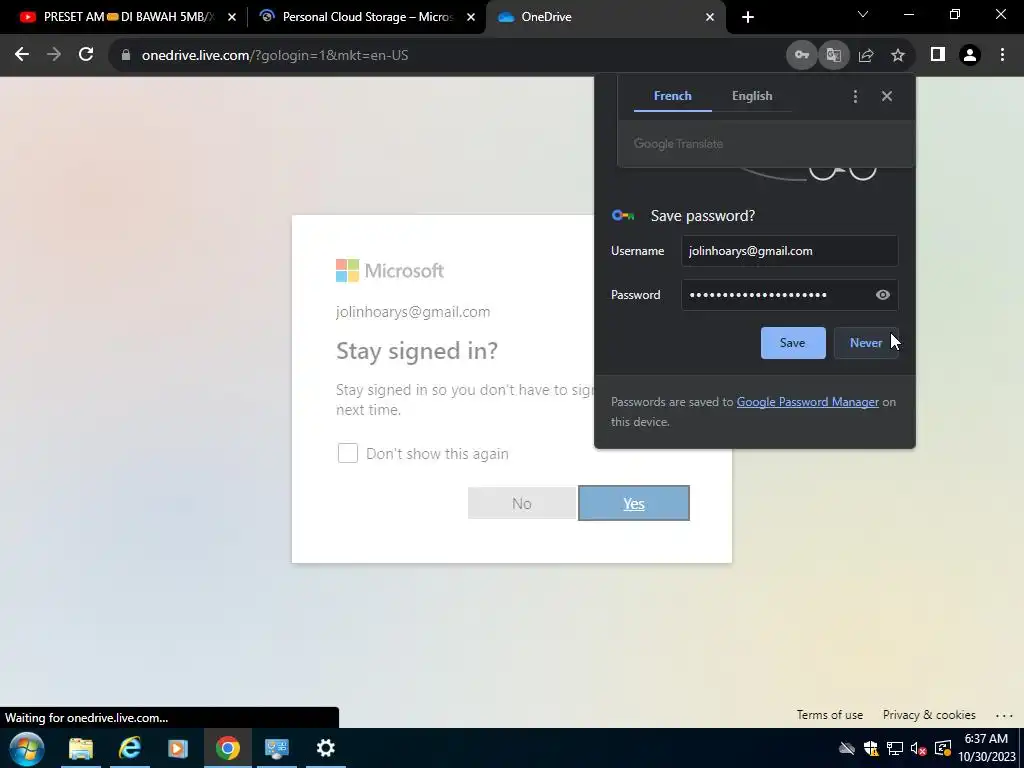Confirm staying signed in with Yes
1024x768 pixels.
[633, 504]
